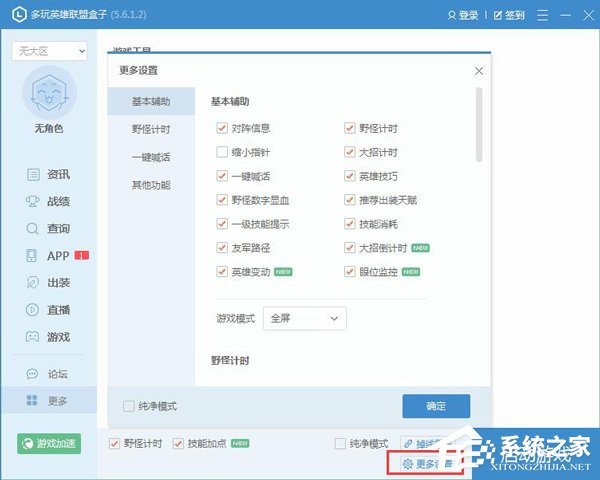
Task: Expand the 游戏模式 全屏 dropdown
Action: click(x=305, y=319)
